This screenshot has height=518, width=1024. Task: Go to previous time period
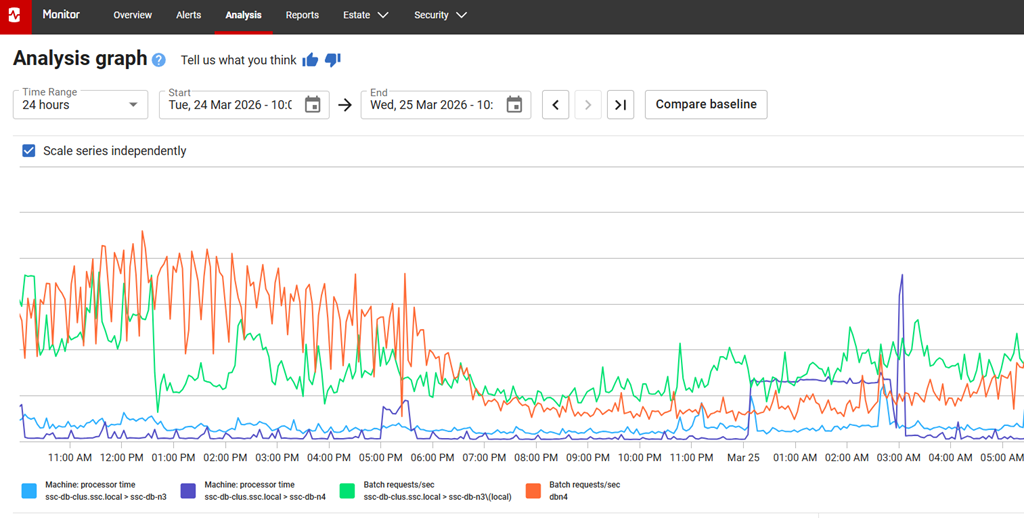tap(556, 105)
